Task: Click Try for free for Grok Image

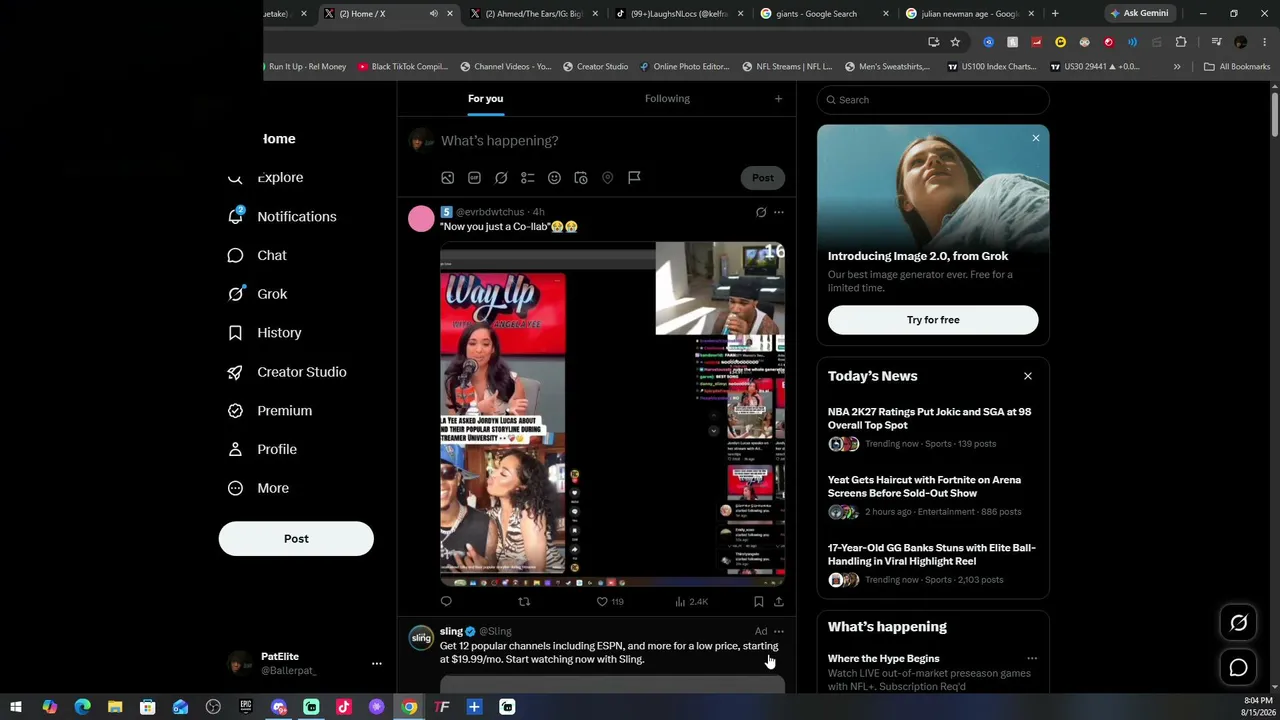Action: [x=933, y=320]
